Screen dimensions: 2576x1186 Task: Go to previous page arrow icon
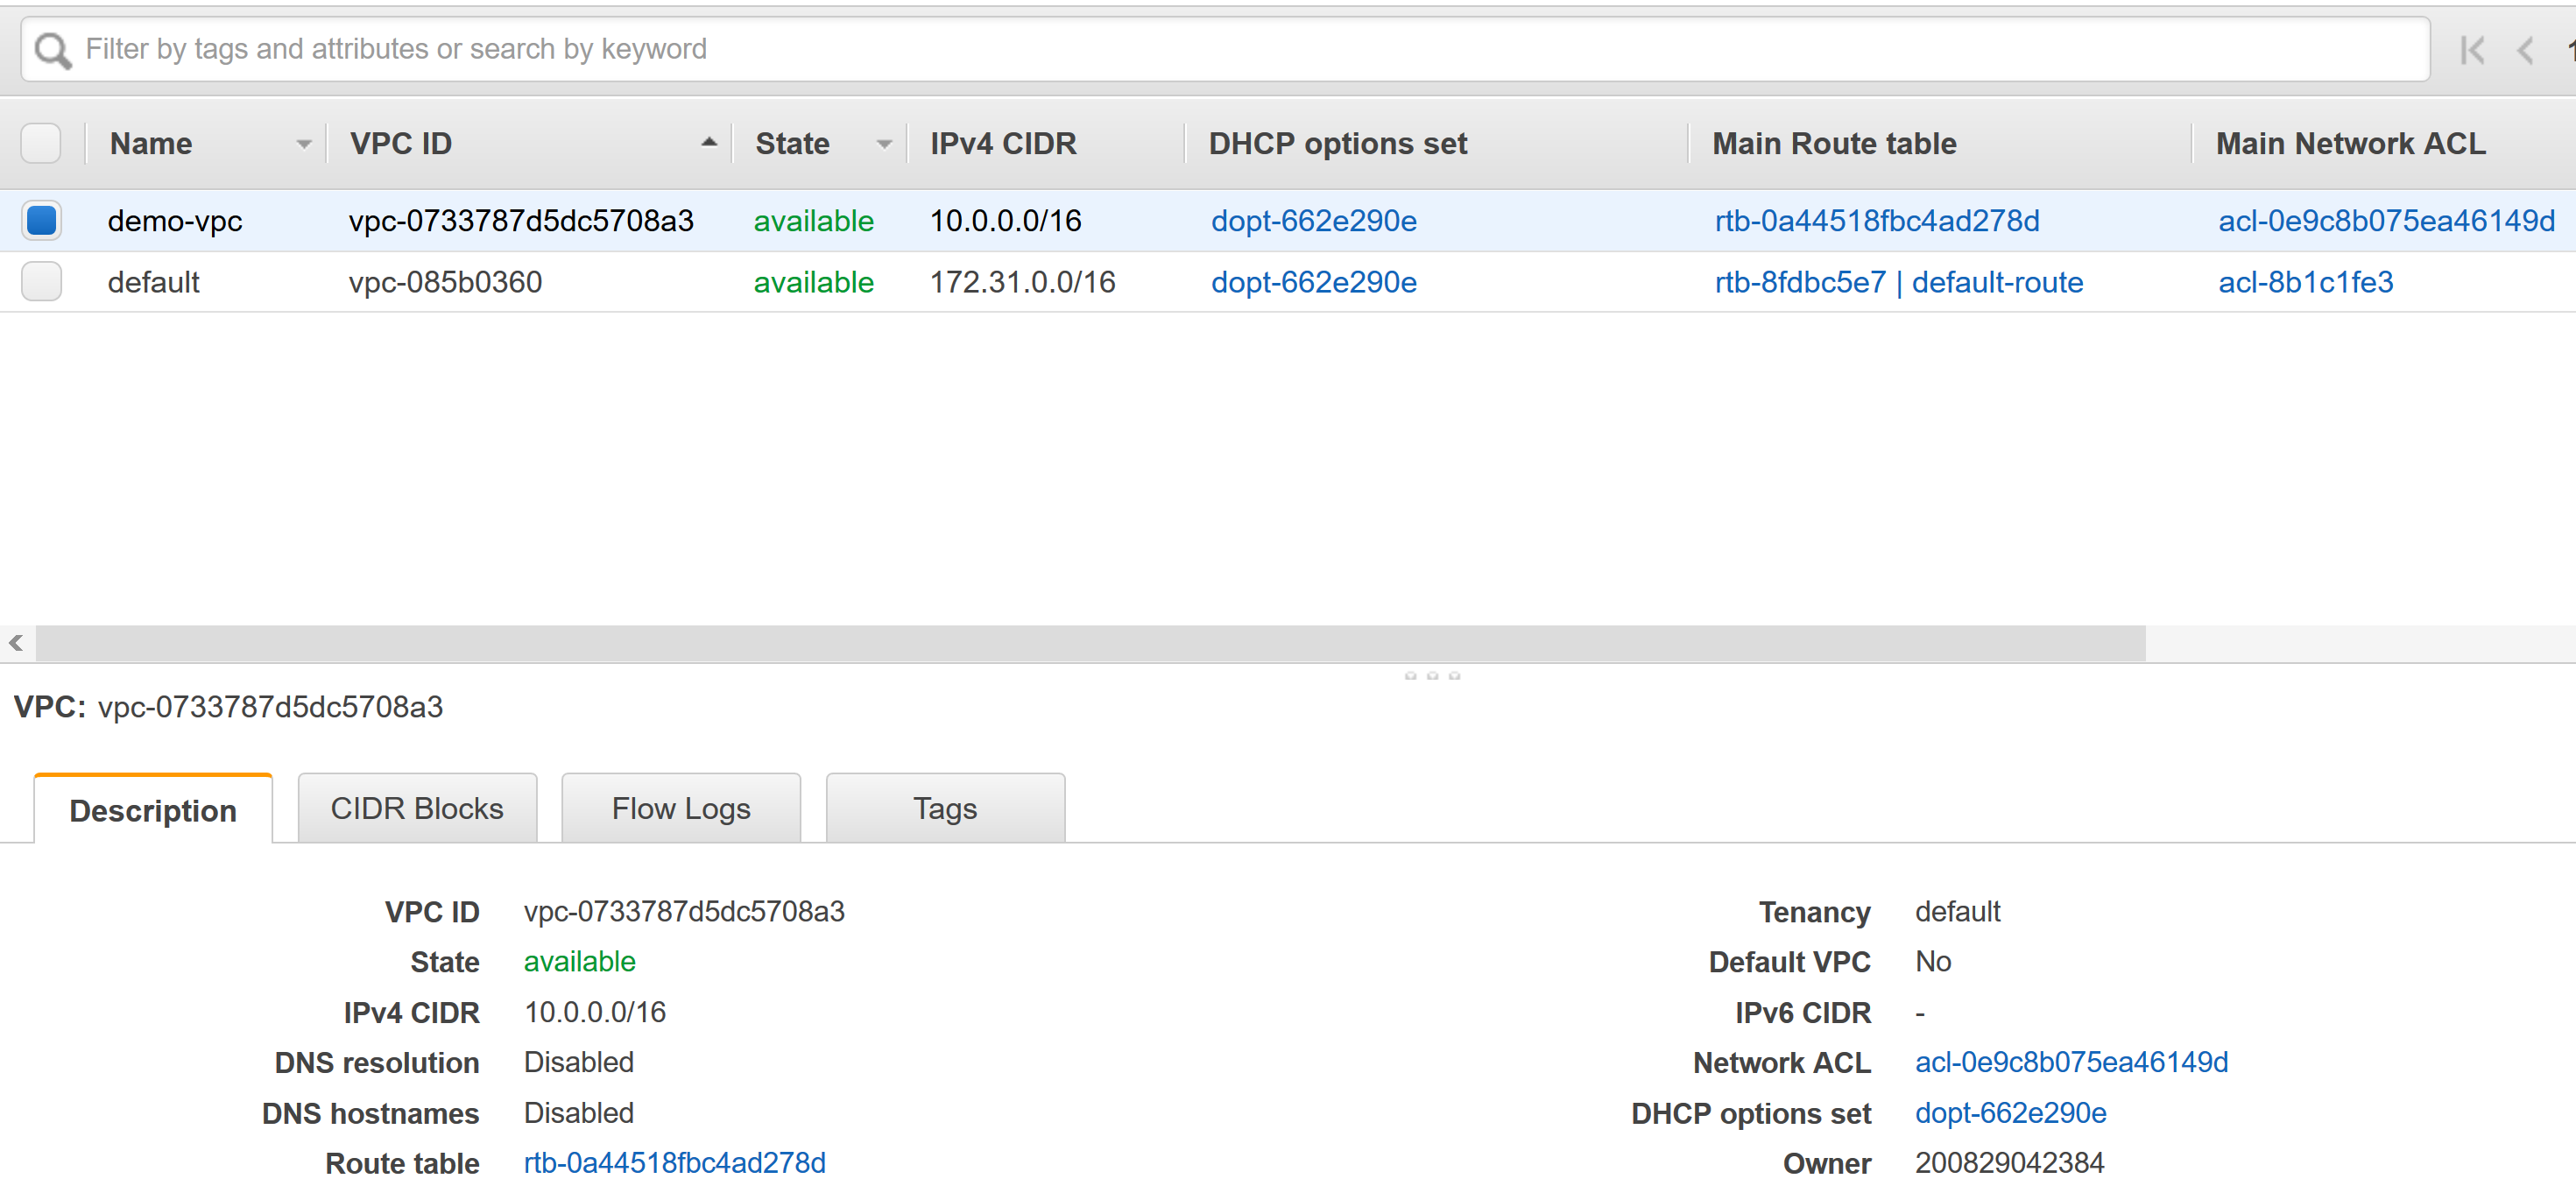(2525, 50)
